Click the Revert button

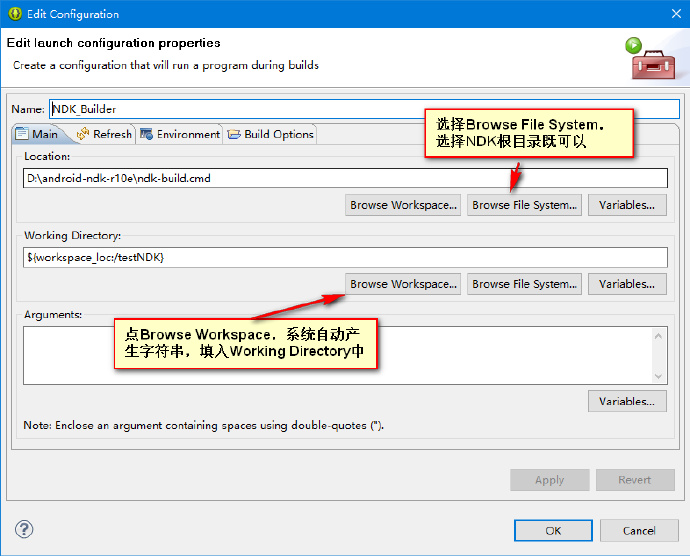[x=635, y=480]
